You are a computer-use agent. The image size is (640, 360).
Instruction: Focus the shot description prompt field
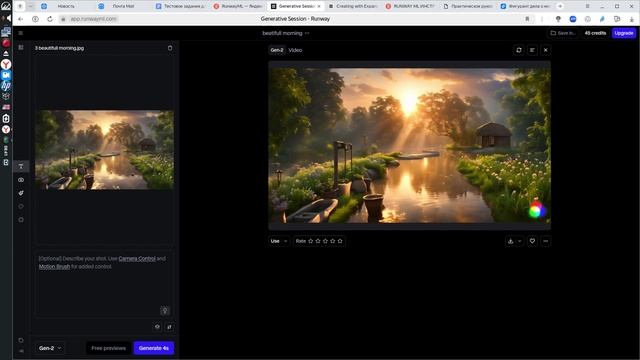point(104,284)
